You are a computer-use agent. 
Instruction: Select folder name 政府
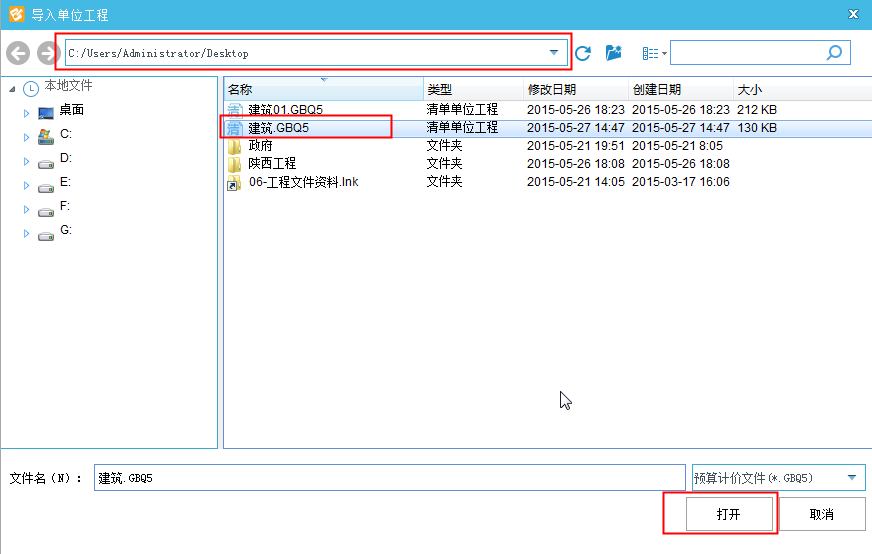[260, 146]
